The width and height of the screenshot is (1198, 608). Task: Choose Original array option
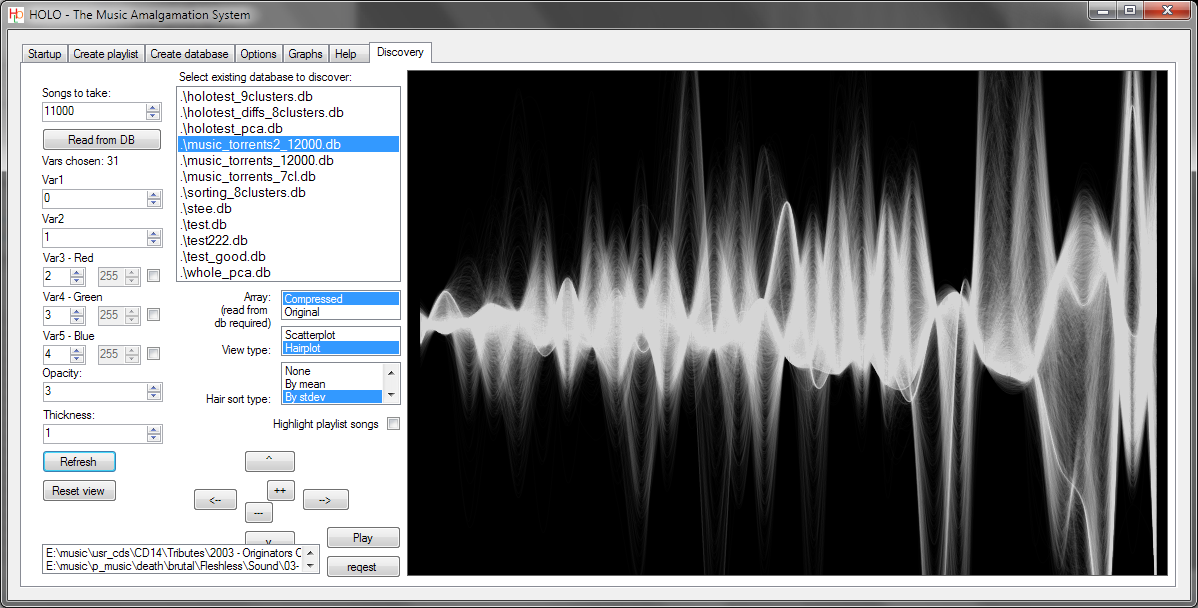pyautogui.click(x=341, y=312)
